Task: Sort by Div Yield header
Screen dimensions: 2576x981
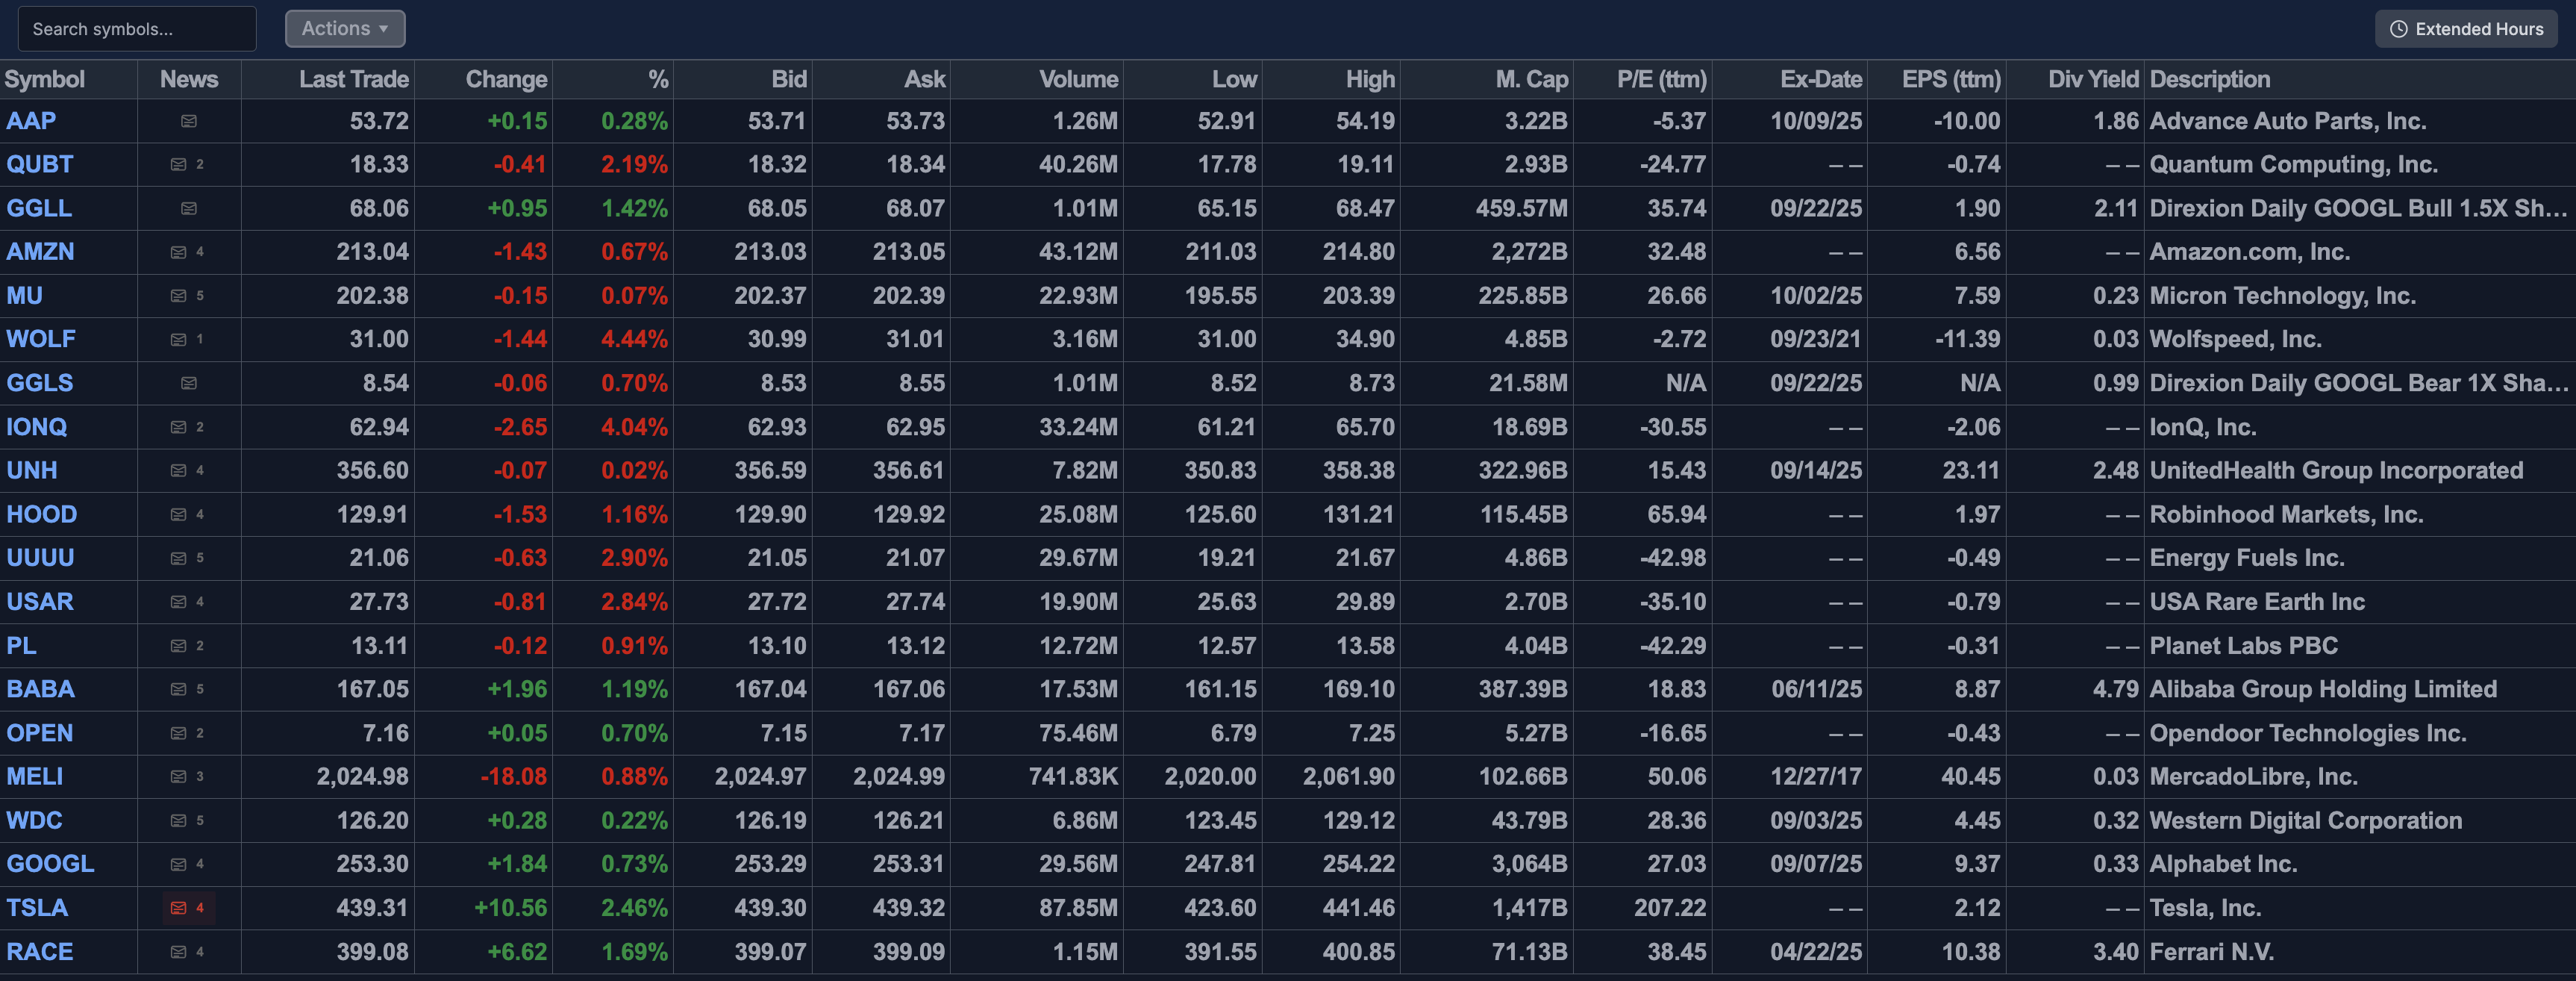Action: click(2092, 79)
